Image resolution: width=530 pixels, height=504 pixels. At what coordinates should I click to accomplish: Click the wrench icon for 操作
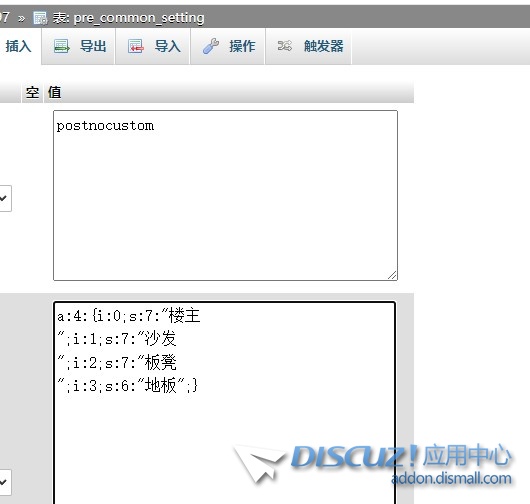211,46
